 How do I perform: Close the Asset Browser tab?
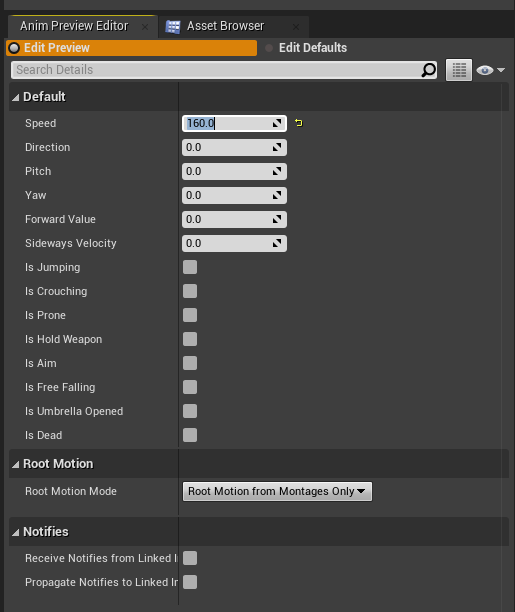(296, 27)
